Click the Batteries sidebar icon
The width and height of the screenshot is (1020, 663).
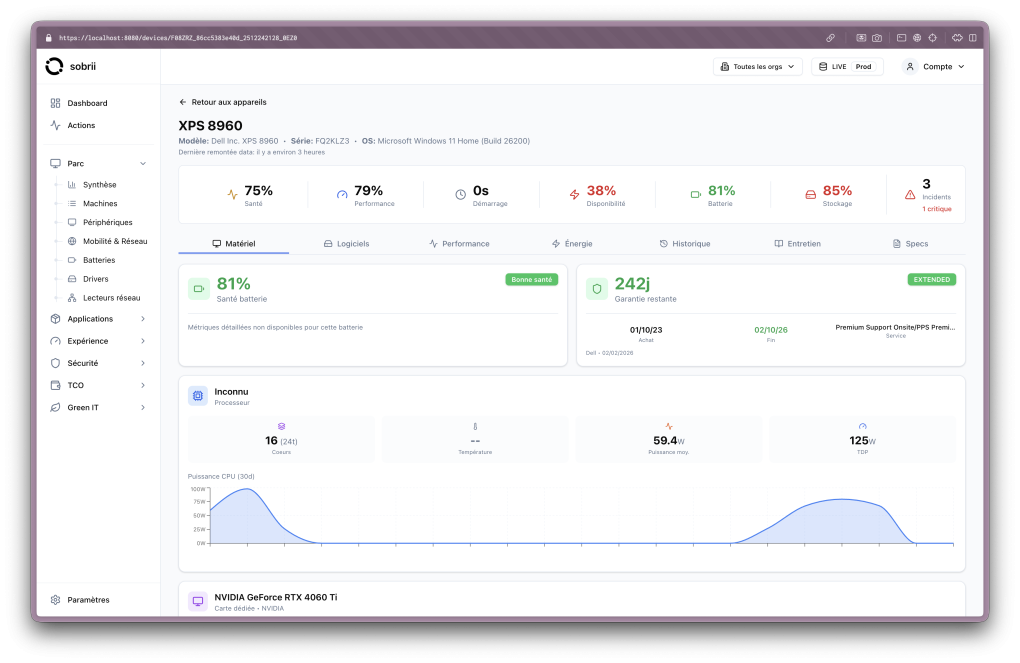pyautogui.click(x=72, y=260)
